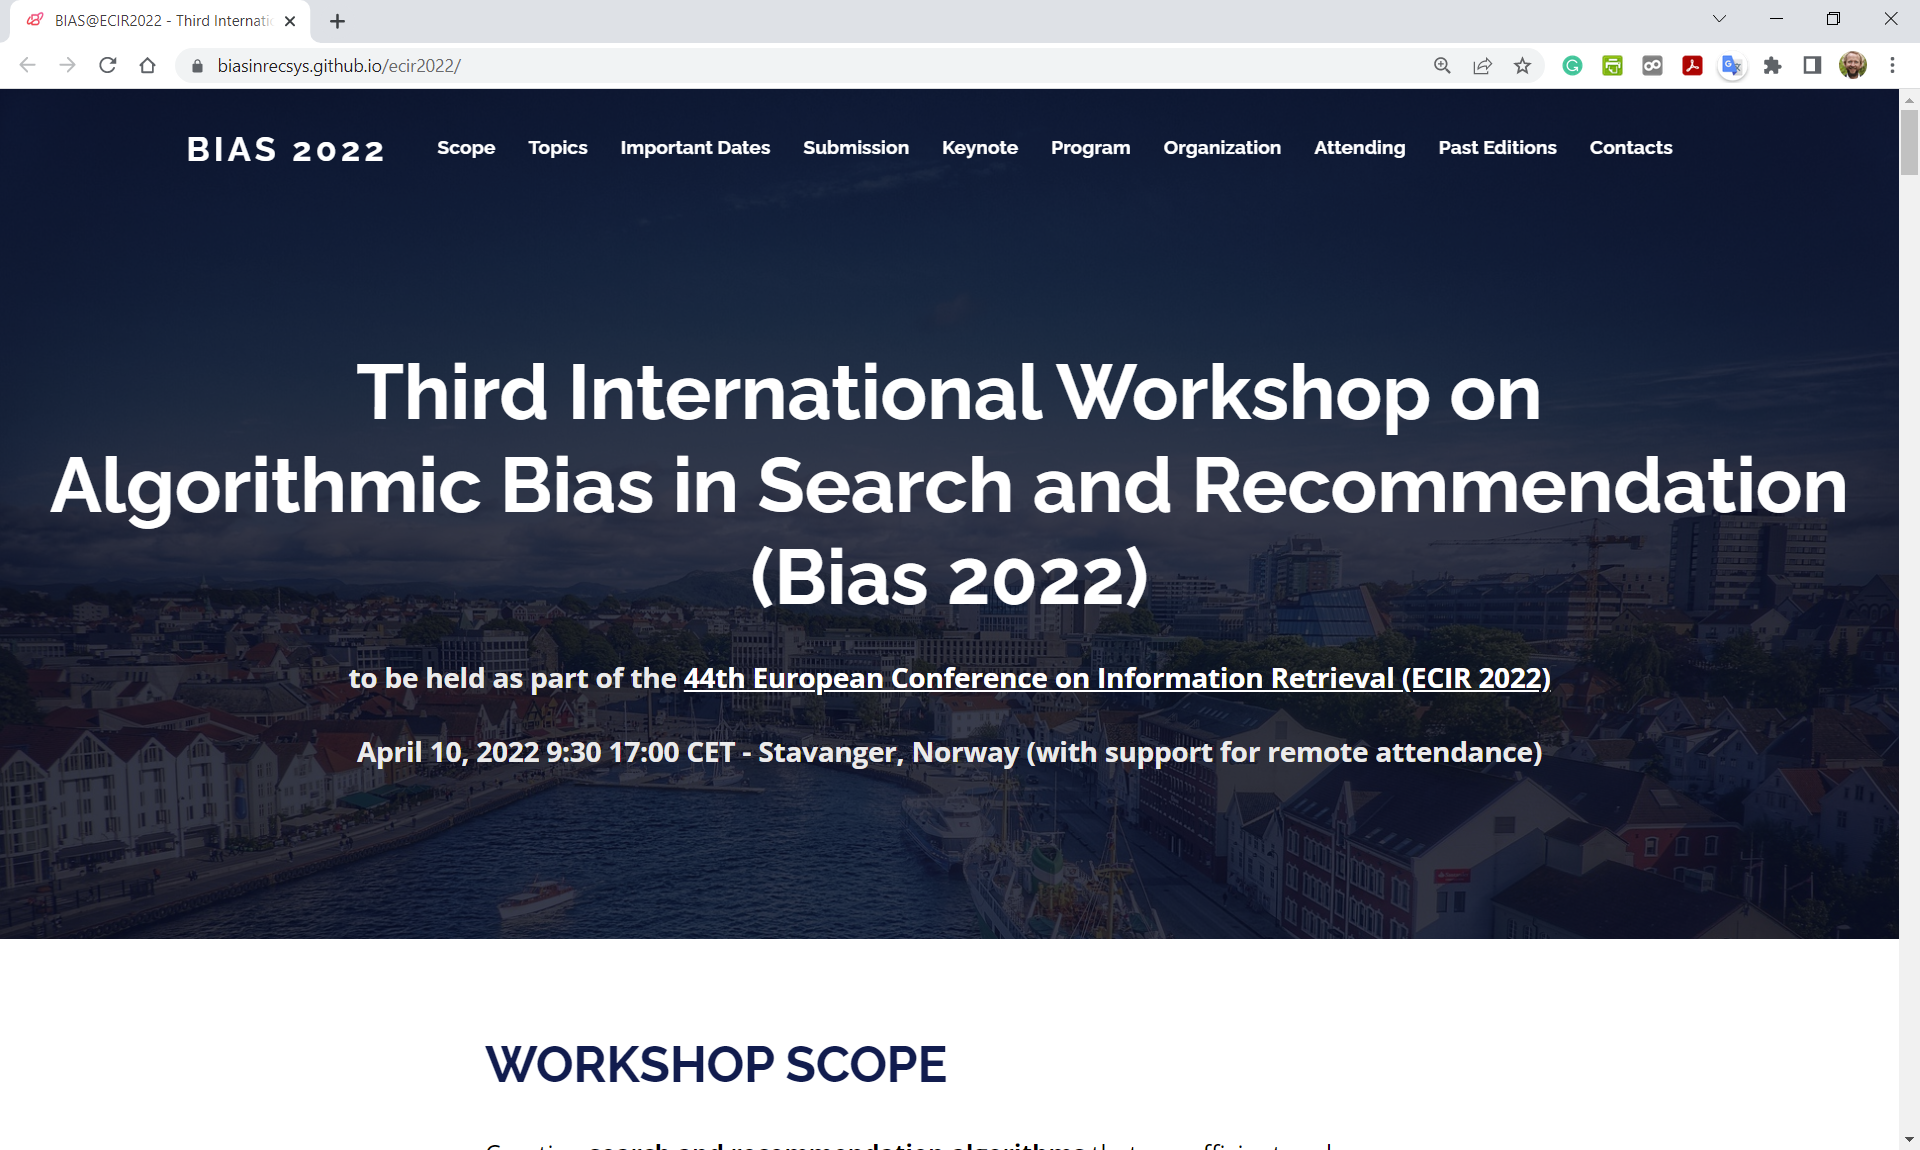Open the Extensions puzzle-piece menu

point(1772,65)
